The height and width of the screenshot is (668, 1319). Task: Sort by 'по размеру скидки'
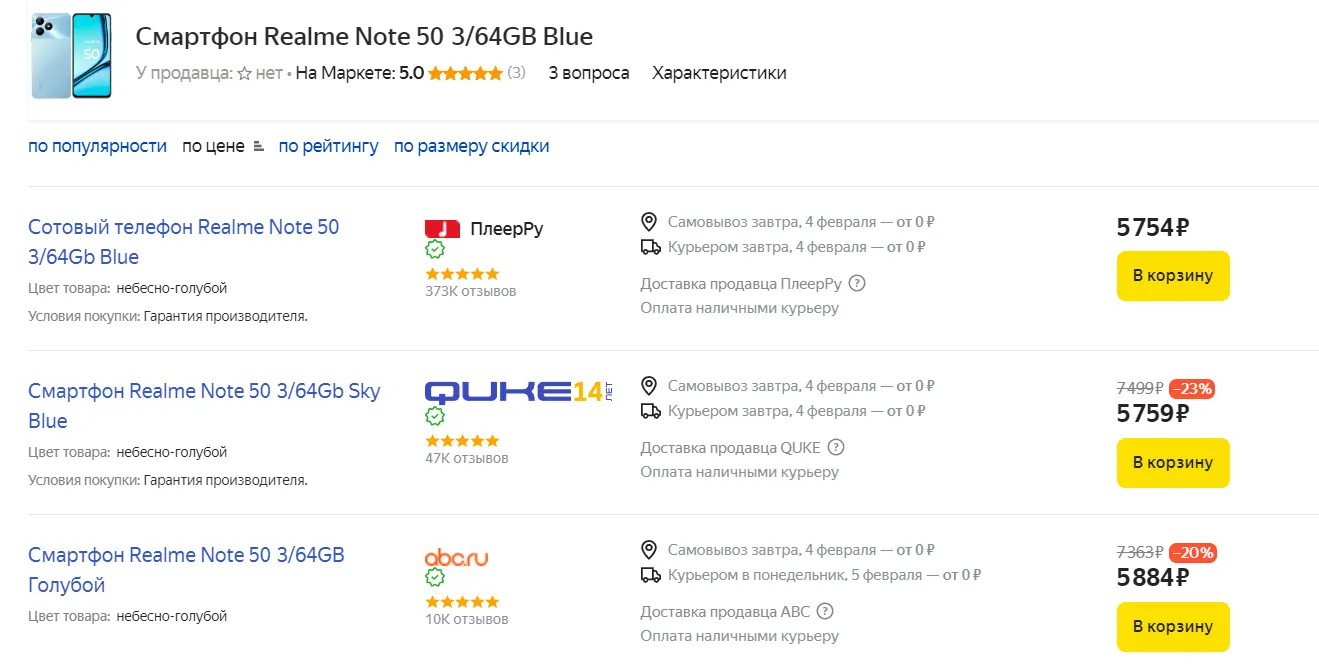tap(471, 146)
